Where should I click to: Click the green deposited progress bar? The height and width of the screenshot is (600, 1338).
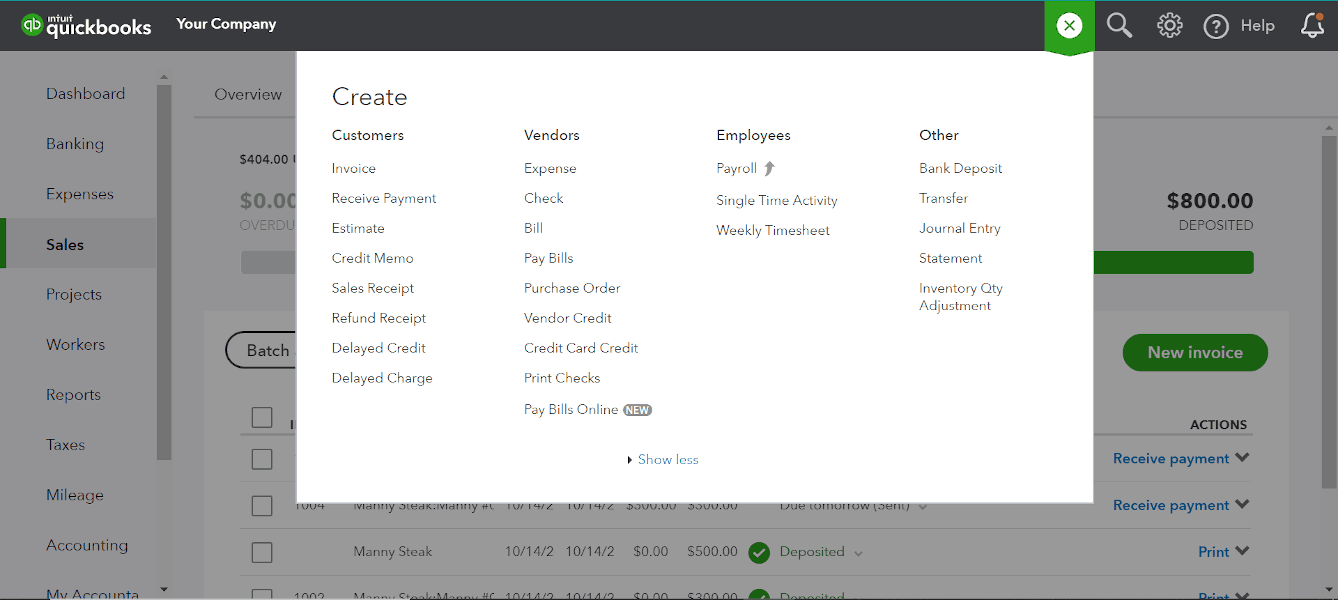point(1173,263)
